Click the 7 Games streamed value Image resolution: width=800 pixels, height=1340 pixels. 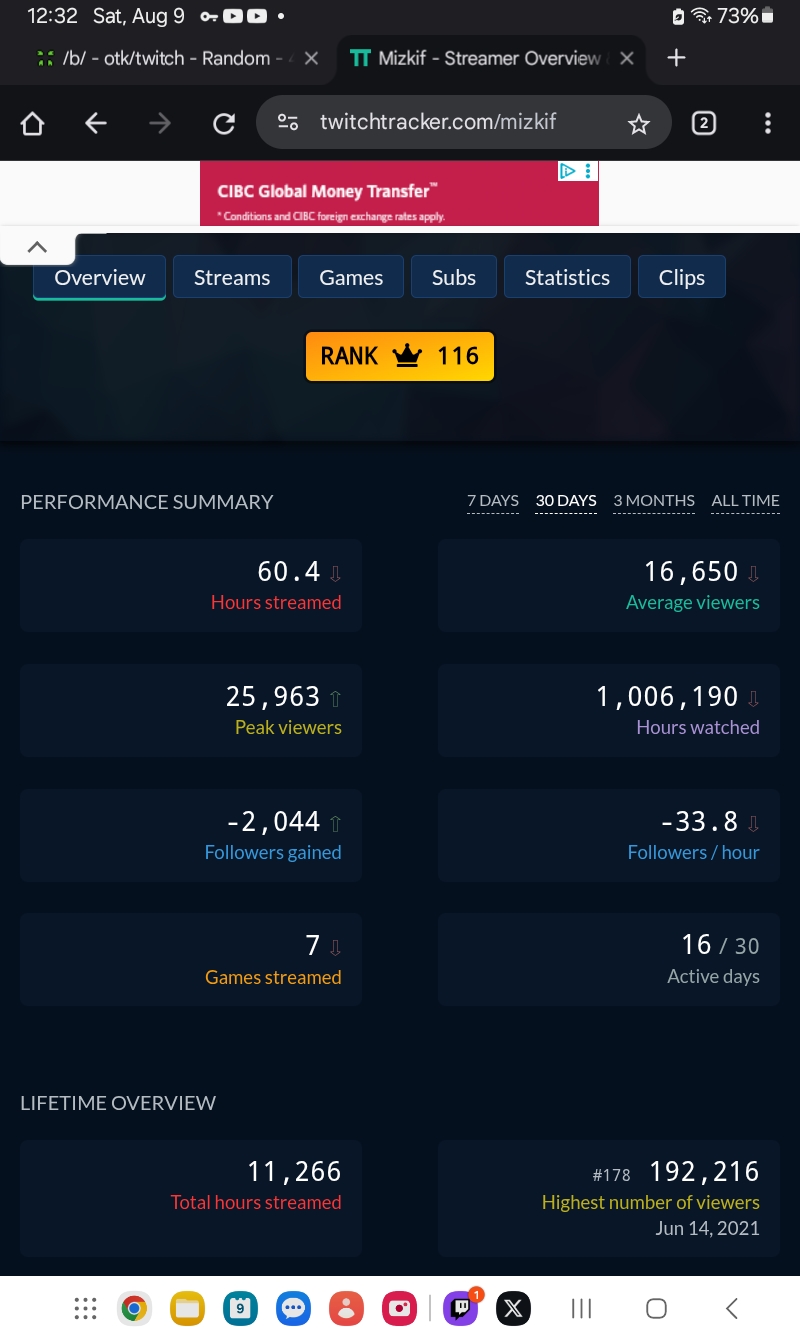[x=313, y=946]
